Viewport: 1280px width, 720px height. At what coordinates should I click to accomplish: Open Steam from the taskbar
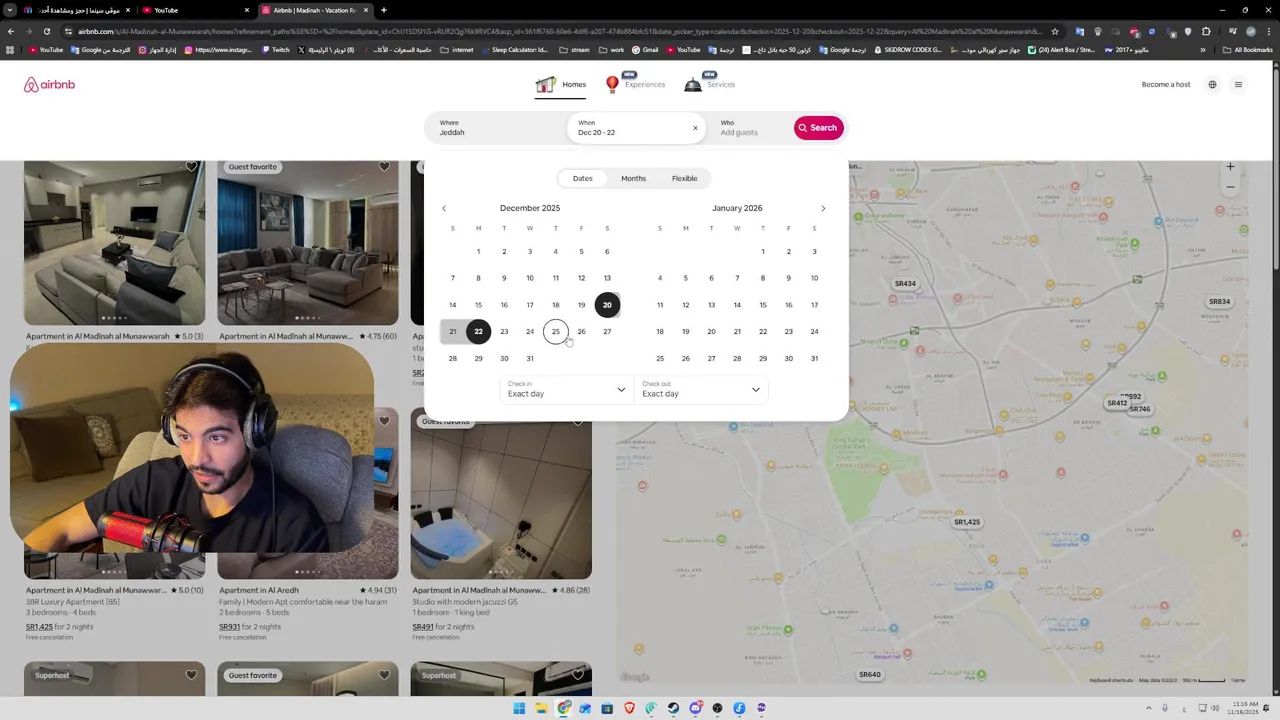point(673,708)
